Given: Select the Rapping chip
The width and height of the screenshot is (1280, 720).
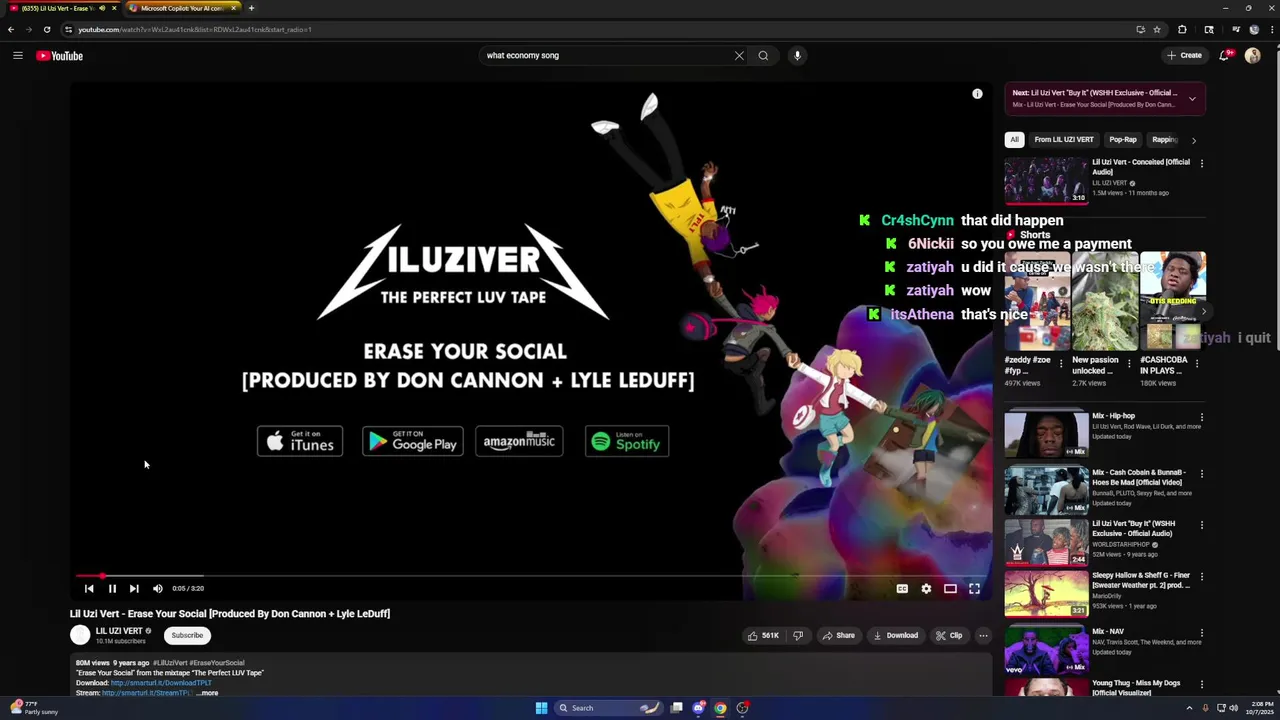Looking at the screenshot, I should point(1163,140).
